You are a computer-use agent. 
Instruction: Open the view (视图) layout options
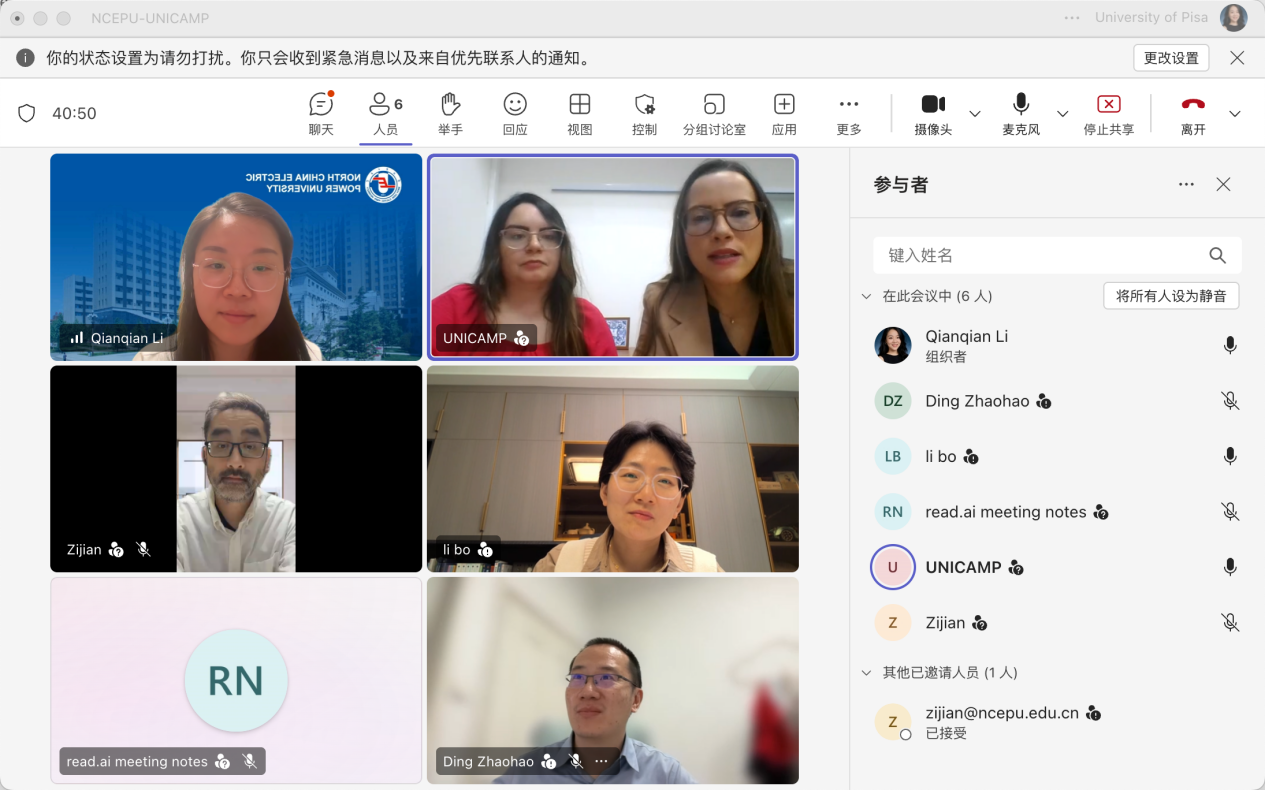coord(580,105)
